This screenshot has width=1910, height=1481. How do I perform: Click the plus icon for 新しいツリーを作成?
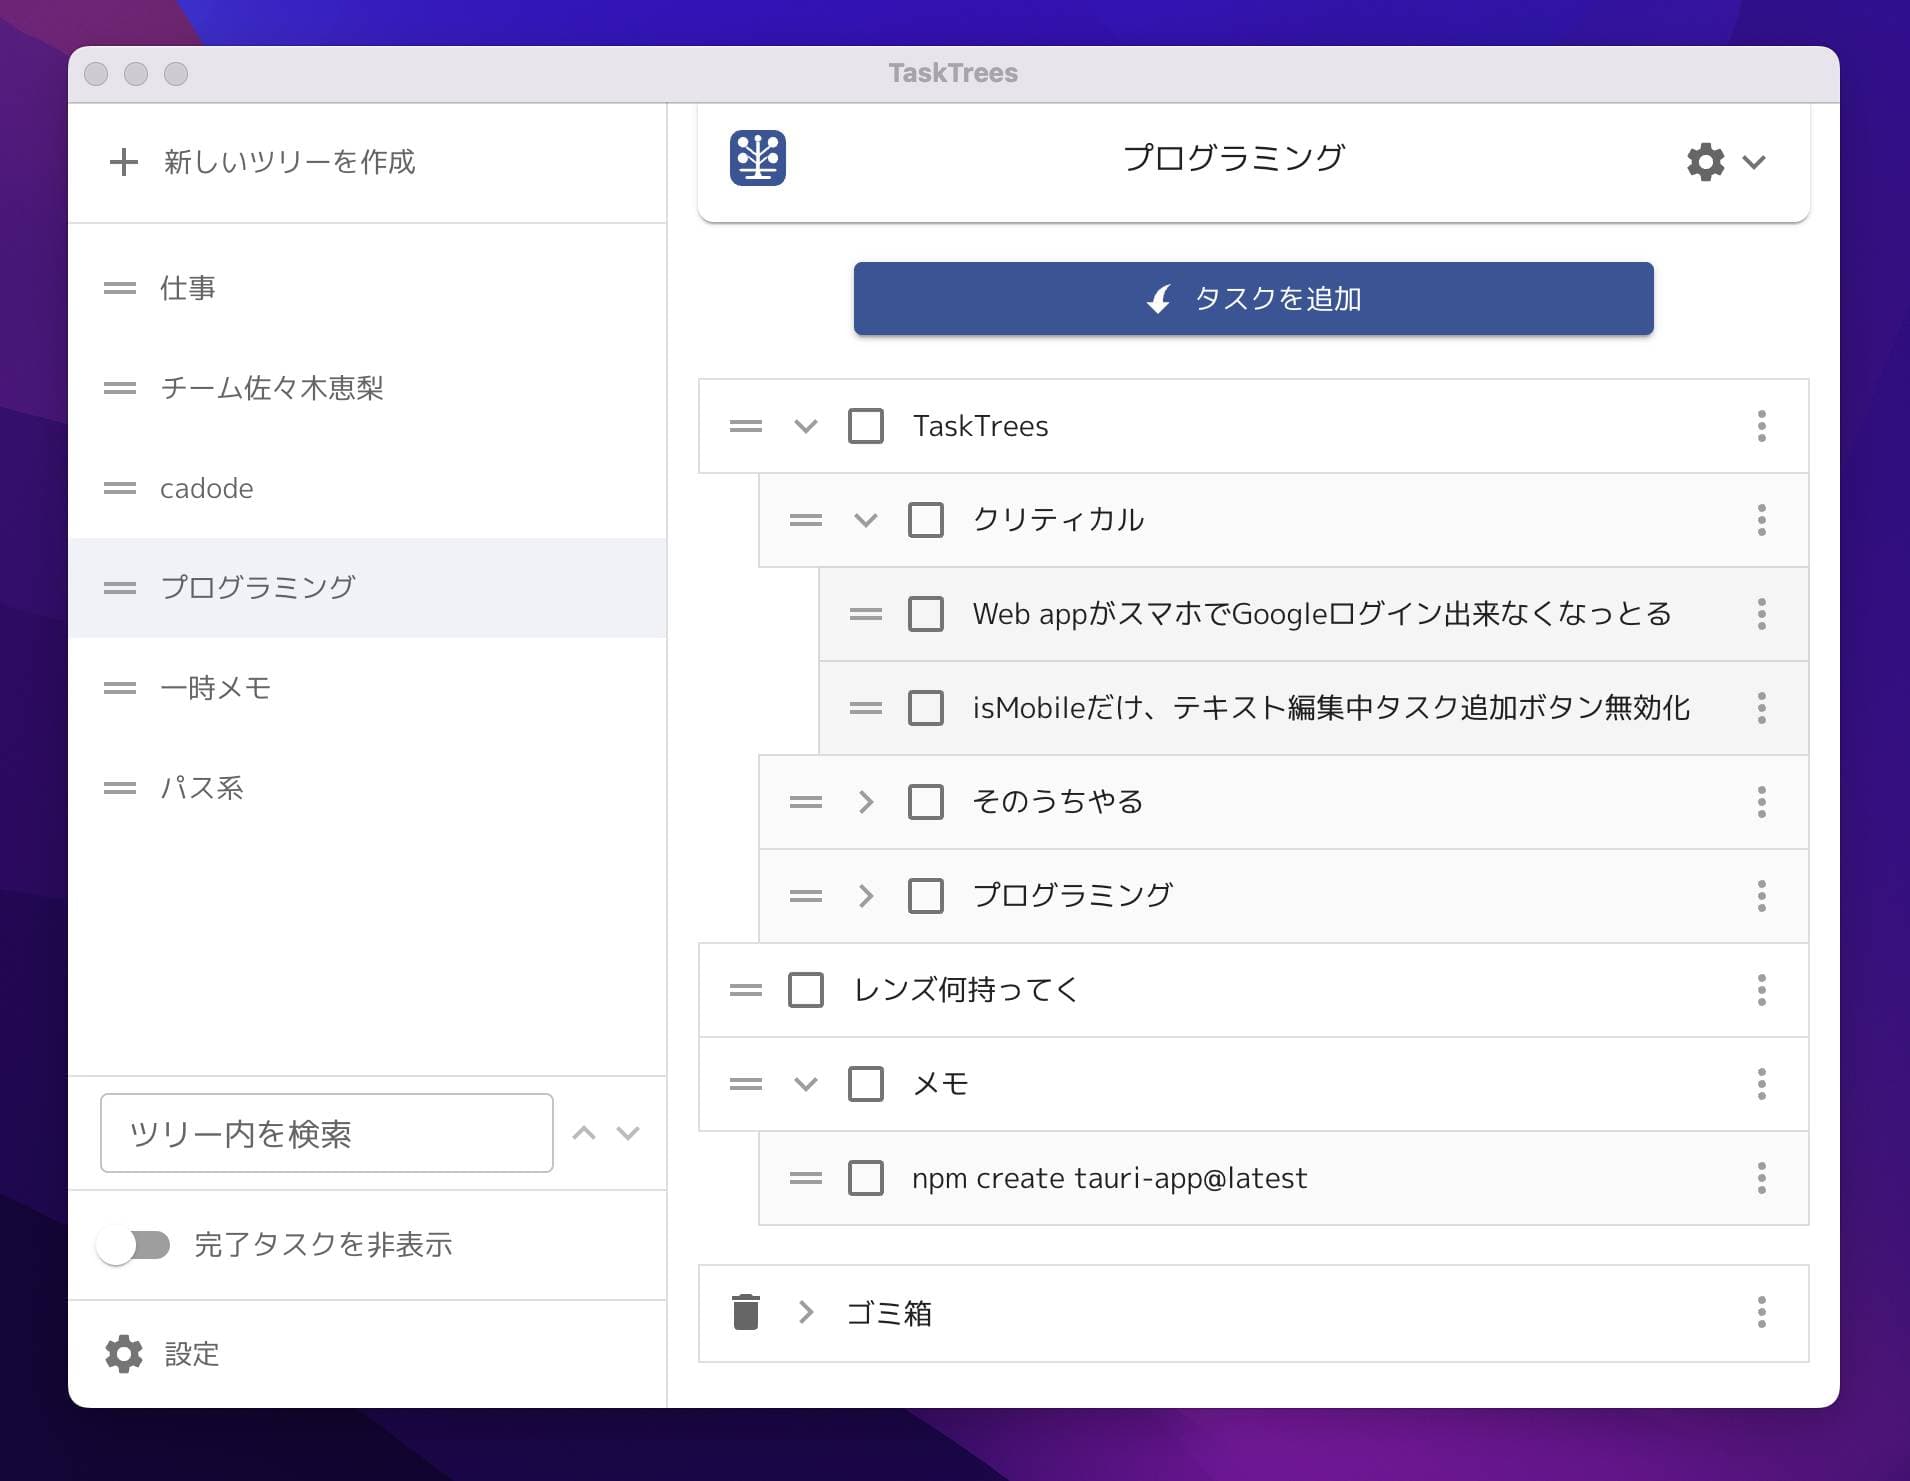coord(123,162)
